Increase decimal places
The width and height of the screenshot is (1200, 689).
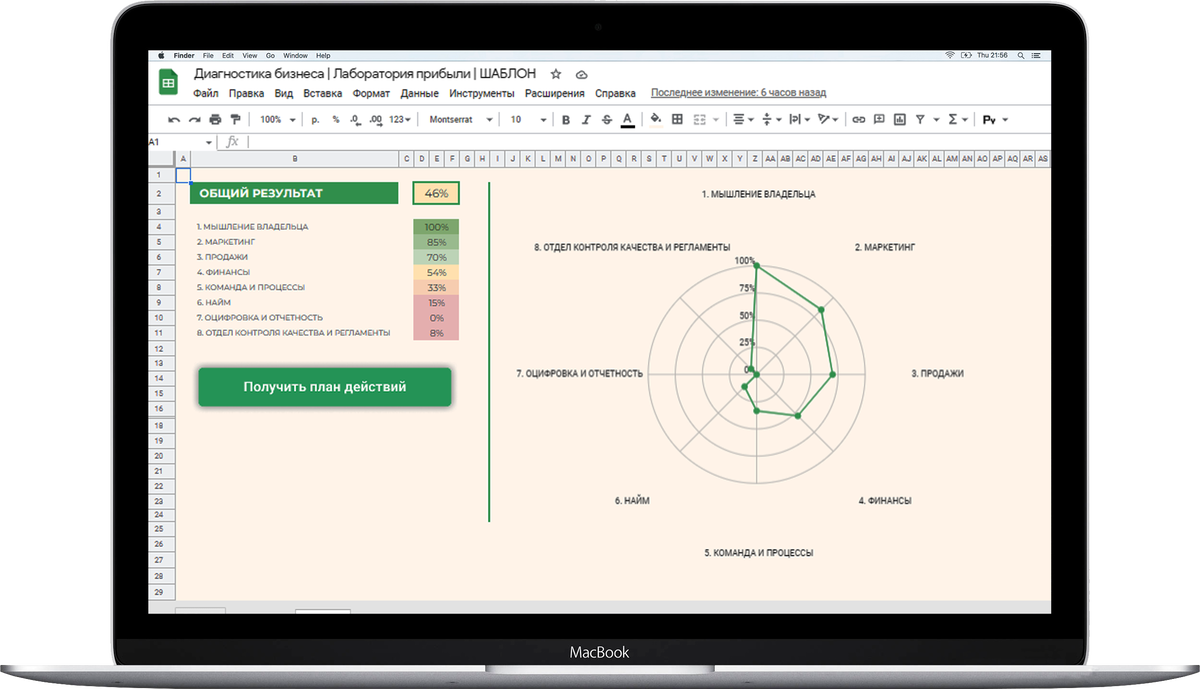pyautogui.click(x=376, y=120)
